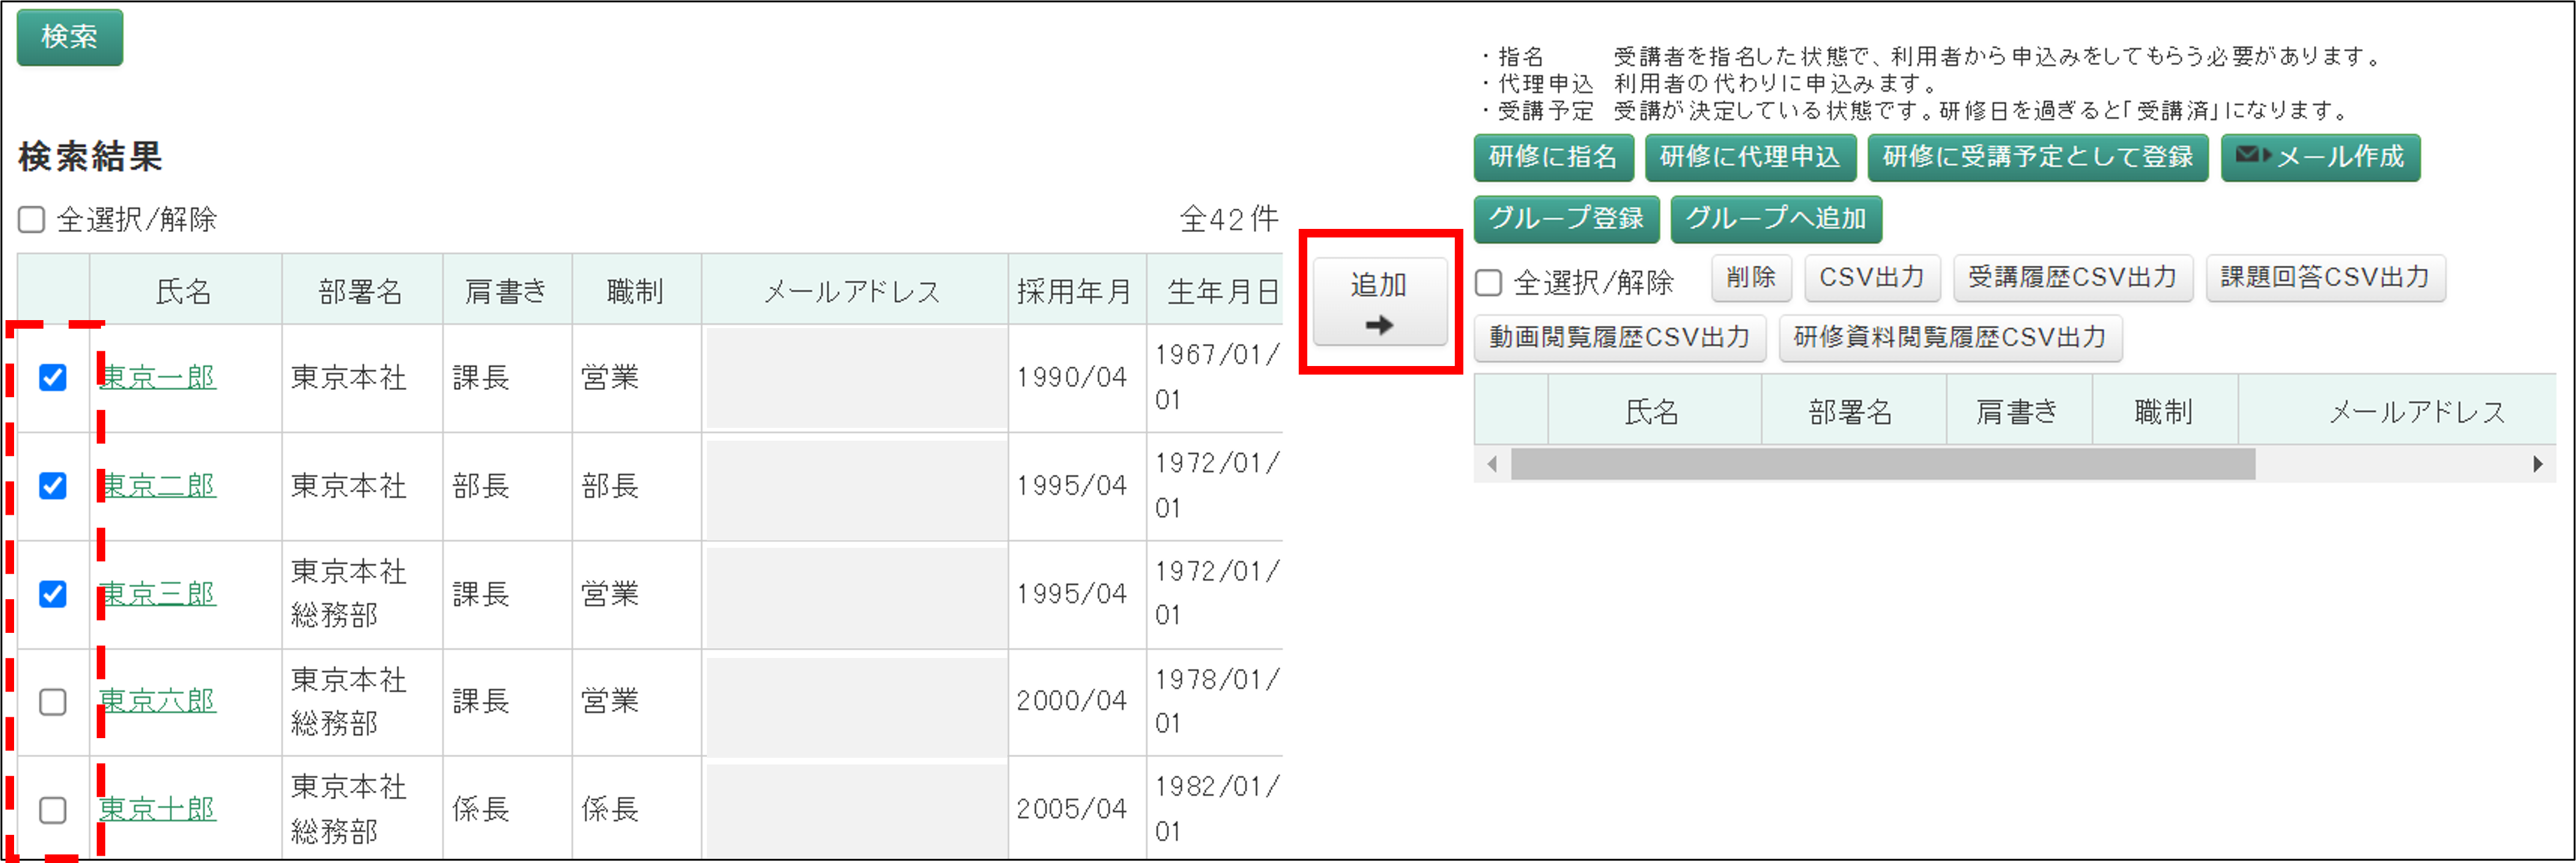This screenshot has width=2576, height=863.
Task: Open the 東京一郎 profile link
Action: [157, 377]
